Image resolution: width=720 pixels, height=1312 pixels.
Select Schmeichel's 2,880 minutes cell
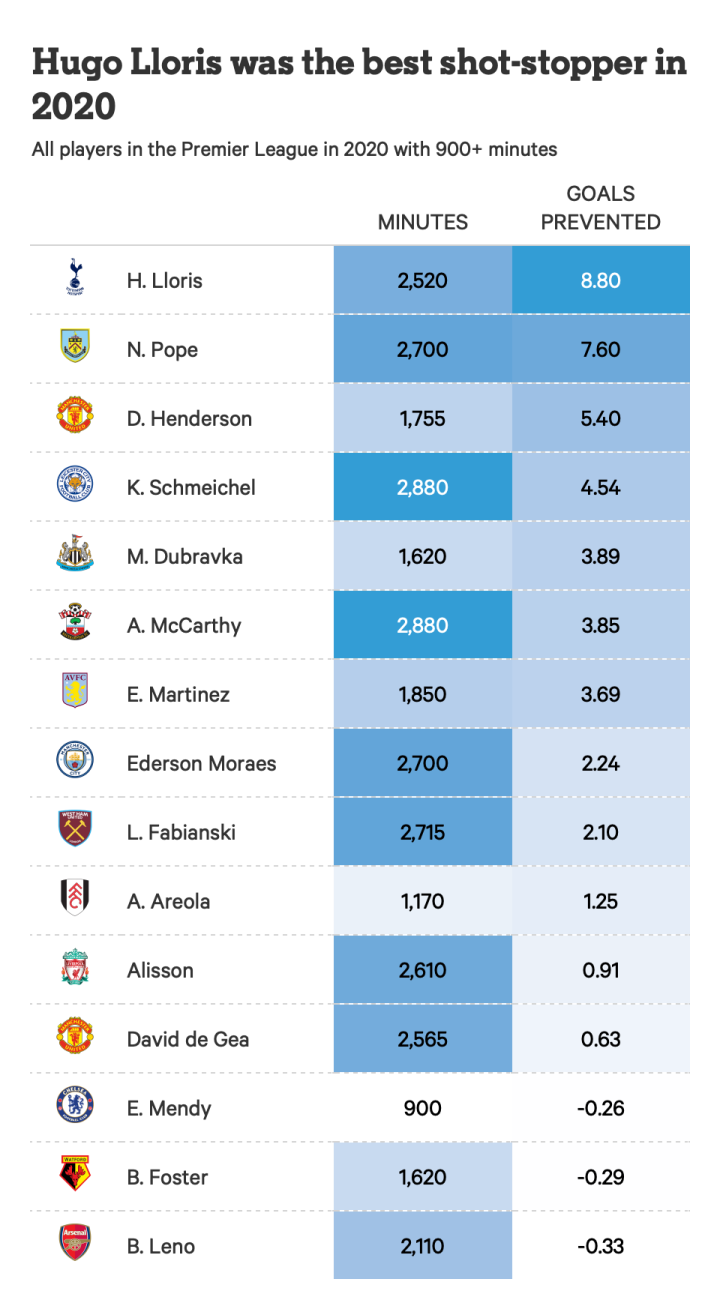(422, 487)
